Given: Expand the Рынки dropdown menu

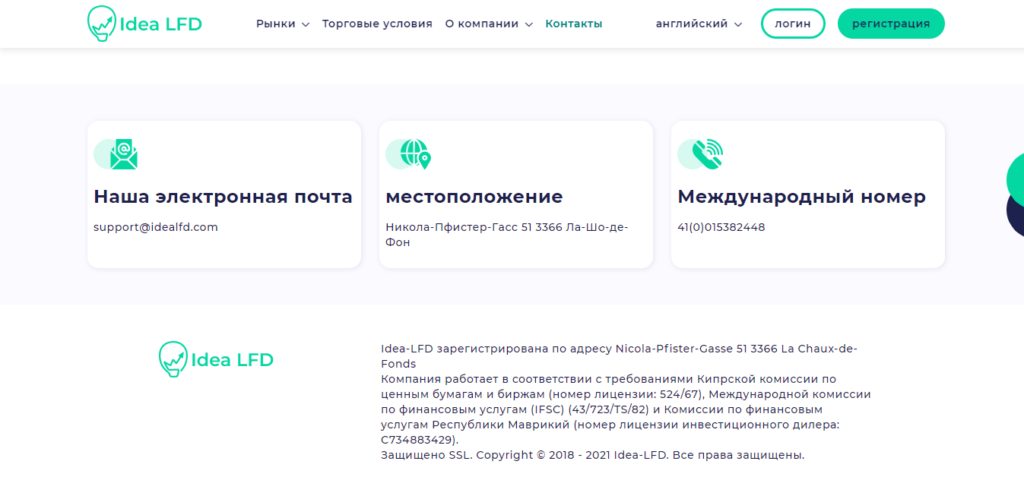Looking at the screenshot, I should pyautogui.click(x=282, y=24).
